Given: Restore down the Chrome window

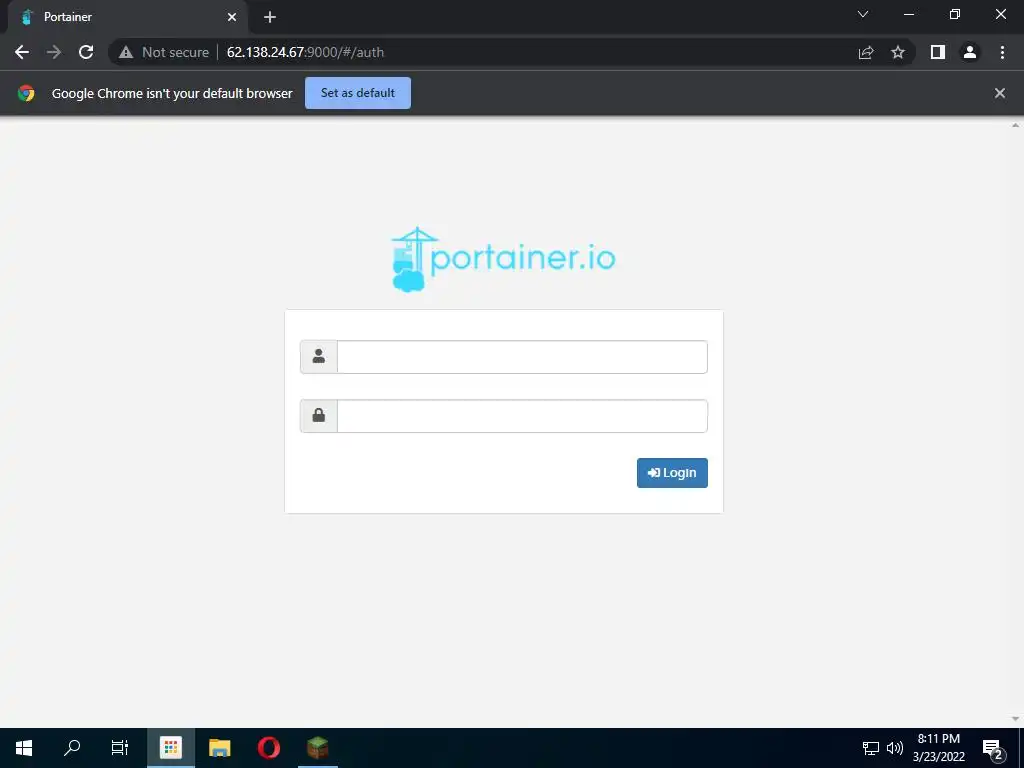Looking at the screenshot, I should 955,14.
